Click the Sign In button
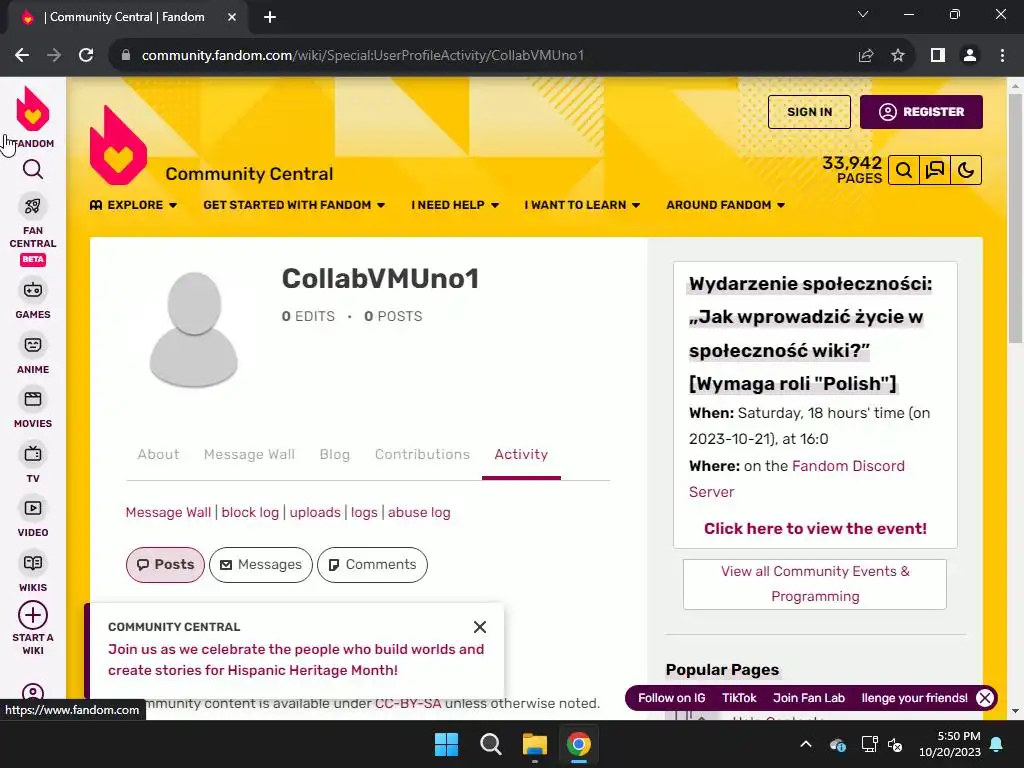Image resolution: width=1024 pixels, height=768 pixels. point(809,112)
